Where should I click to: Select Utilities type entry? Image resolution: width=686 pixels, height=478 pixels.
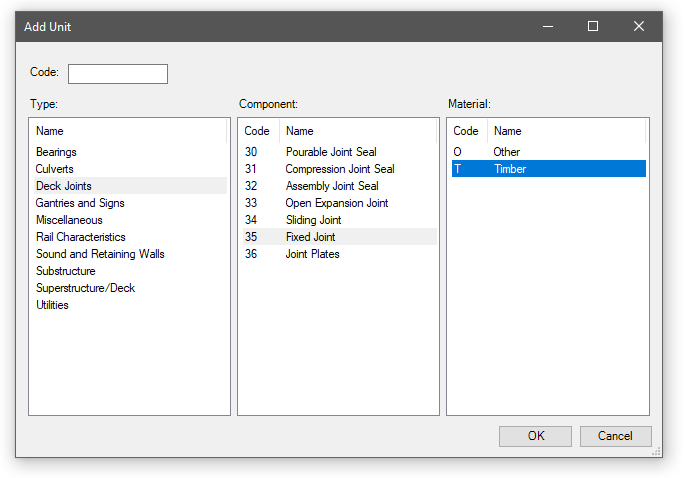pyautogui.click(x=52, y=305)
